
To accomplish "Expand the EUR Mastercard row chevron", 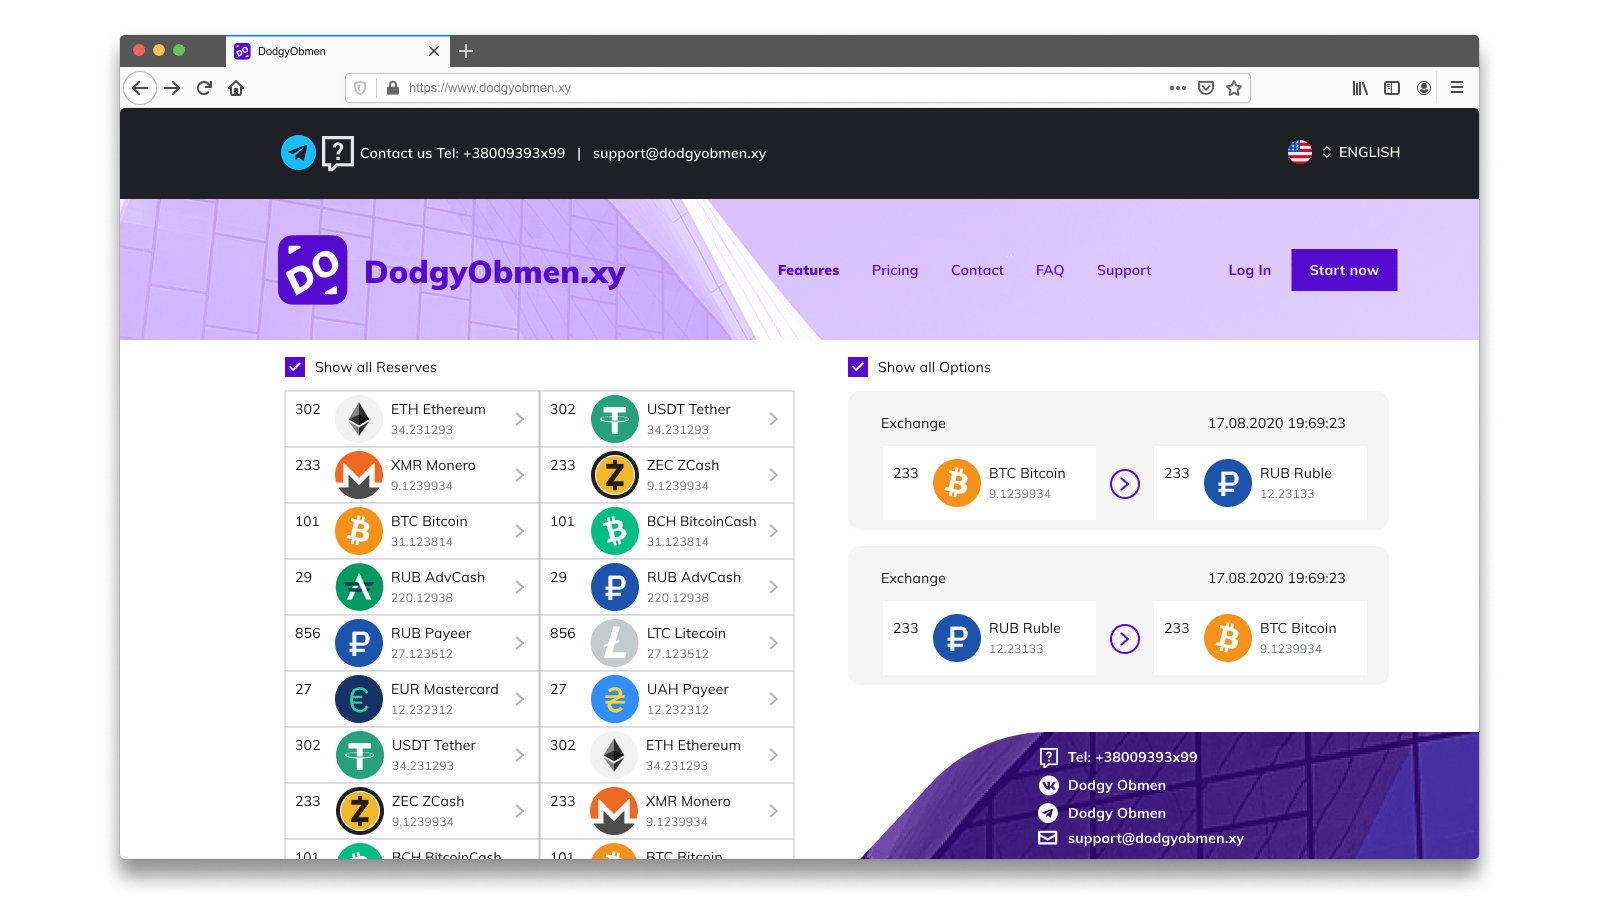I will (519, 699).
